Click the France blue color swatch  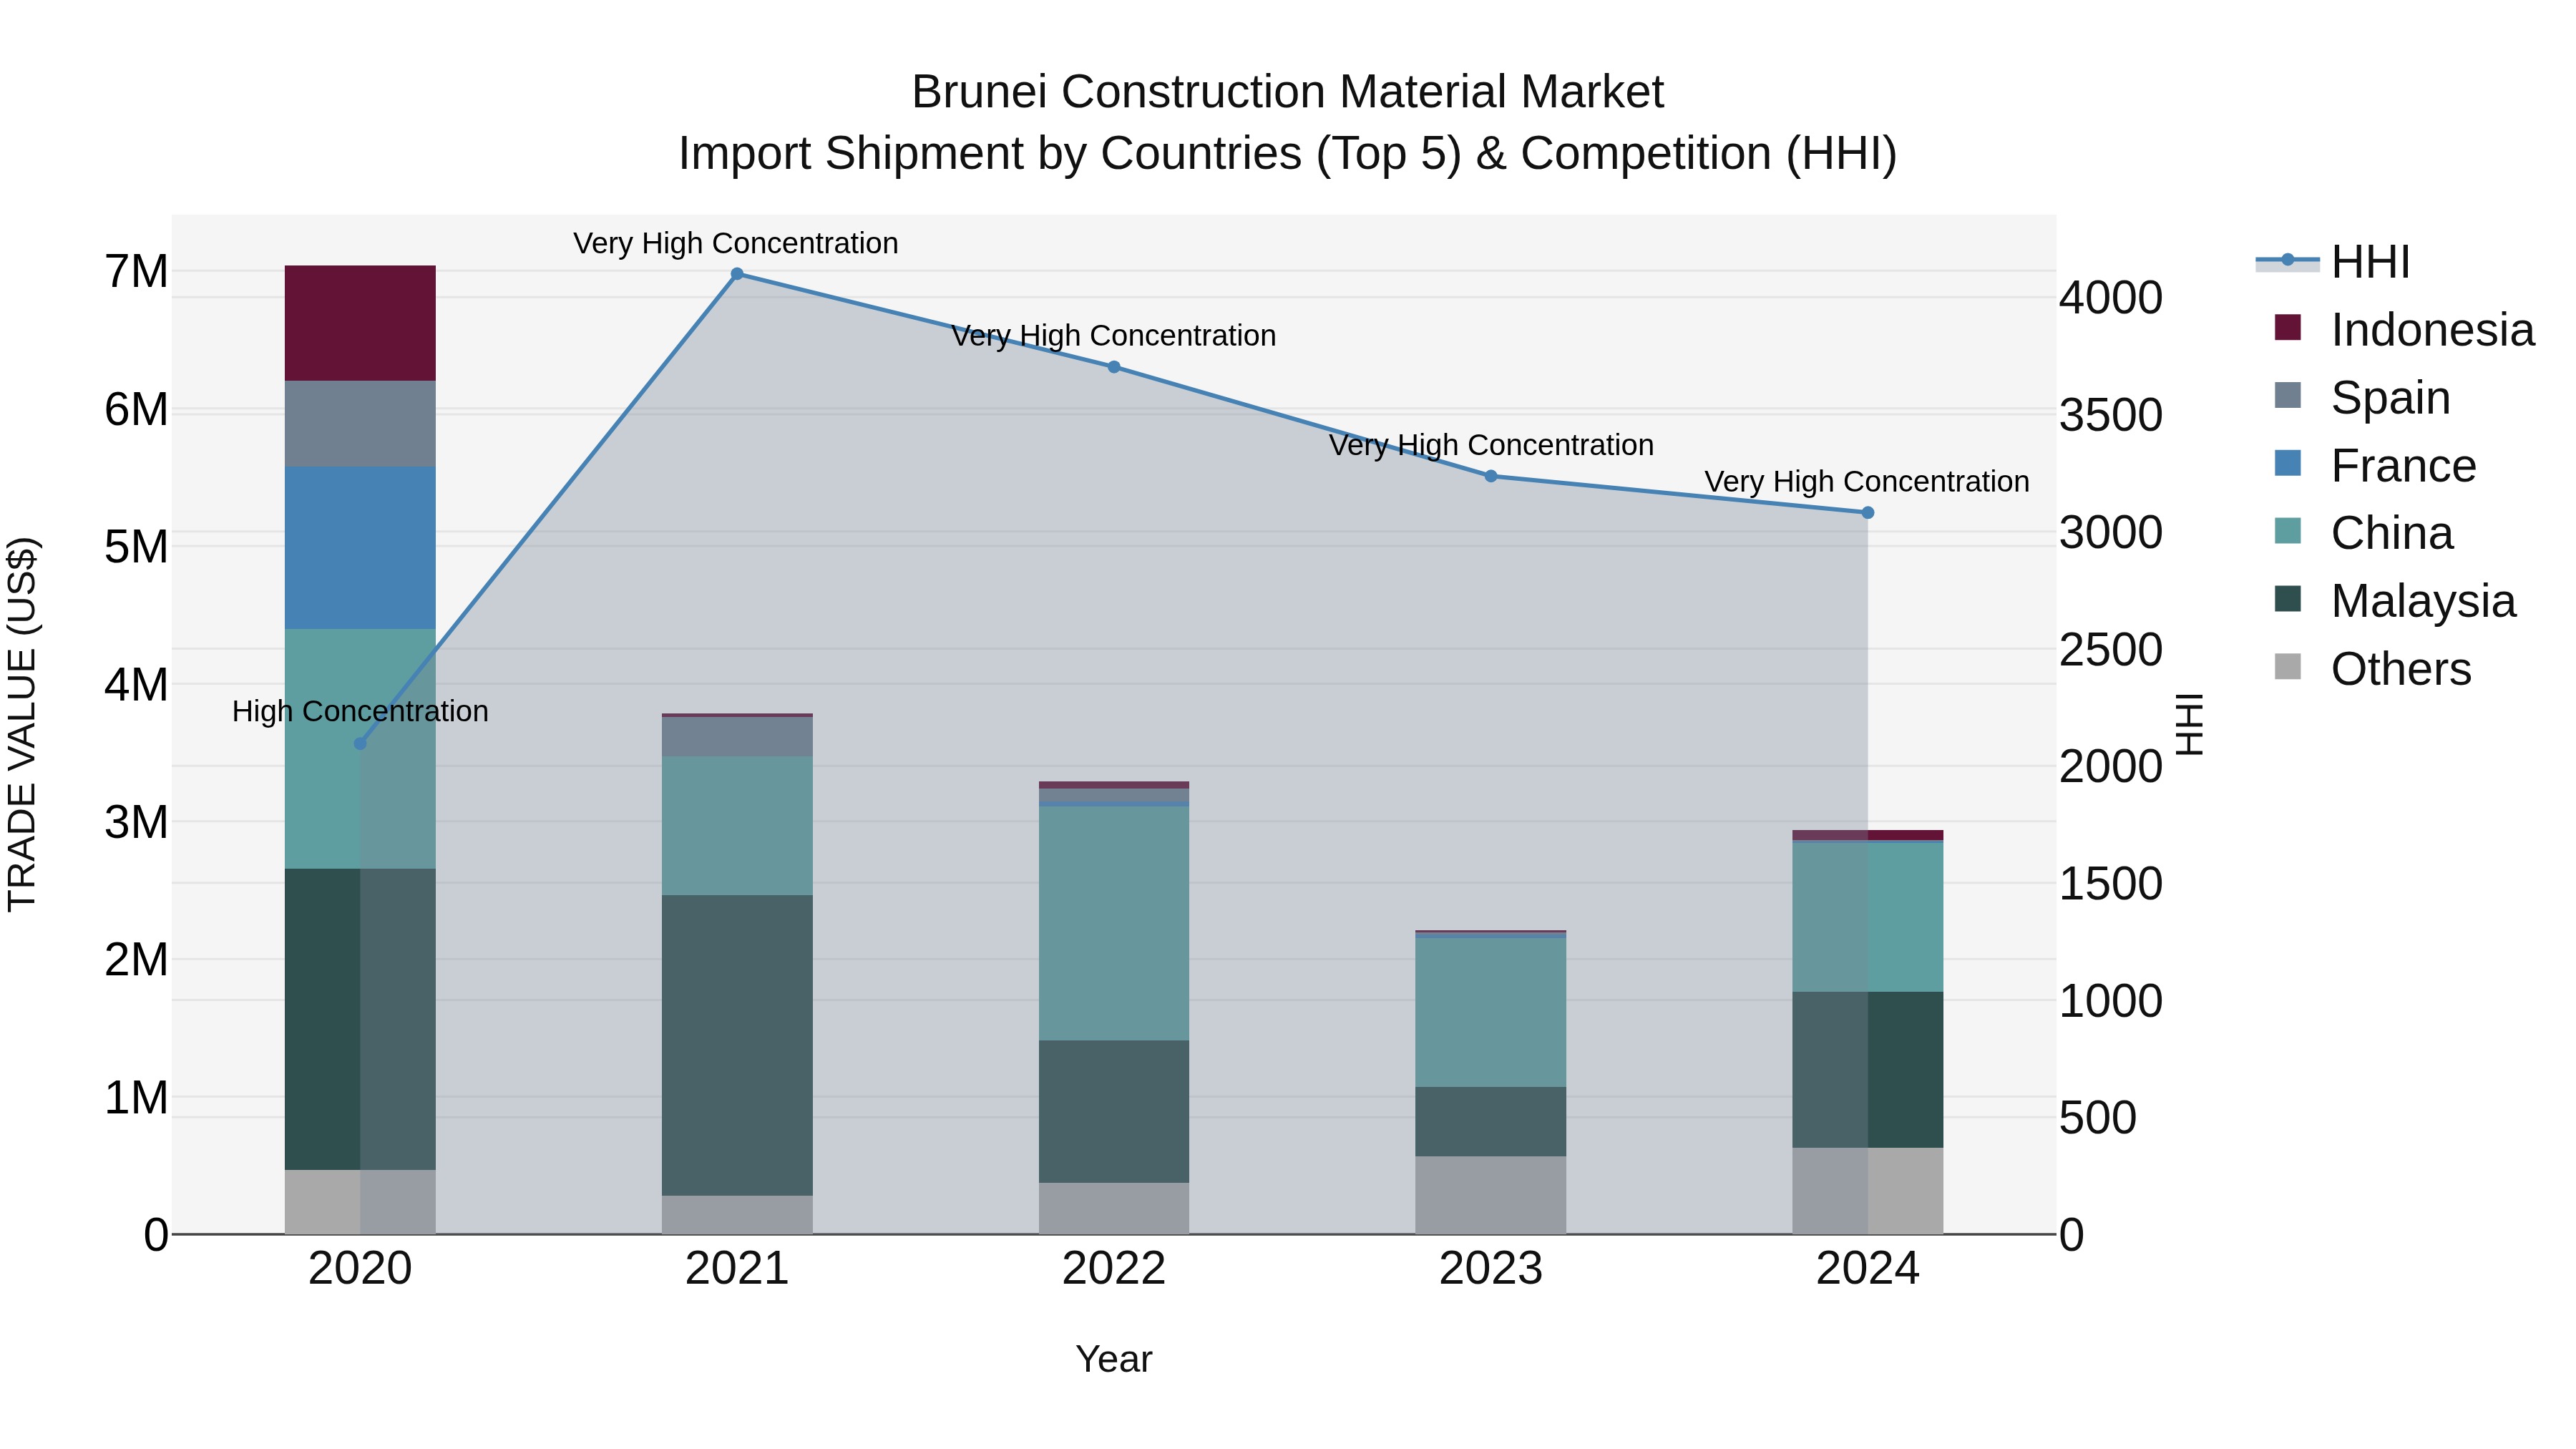click(x=2287, y=463)
